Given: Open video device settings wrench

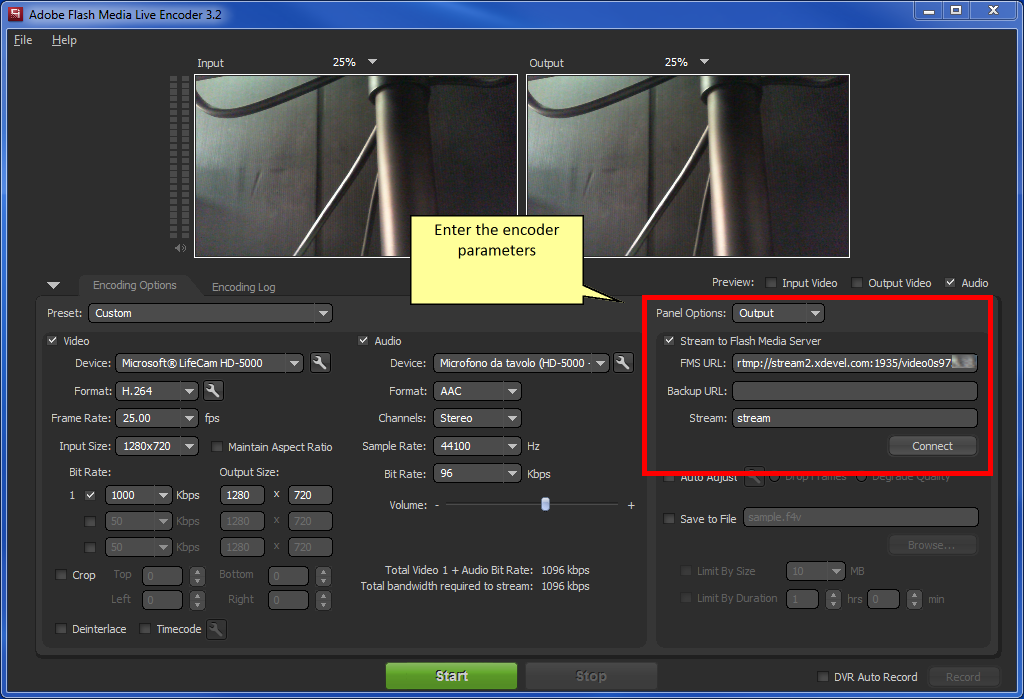Looking at the screenshot, I should tap(319, 363).
